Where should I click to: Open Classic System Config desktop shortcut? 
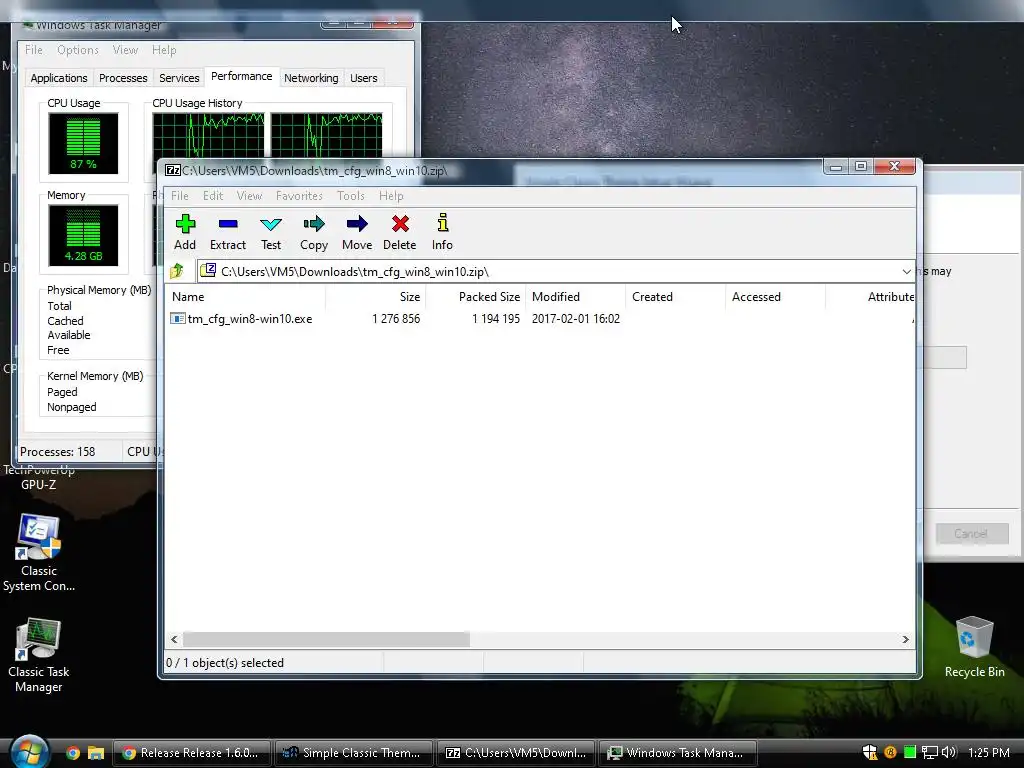pos(39,552)
